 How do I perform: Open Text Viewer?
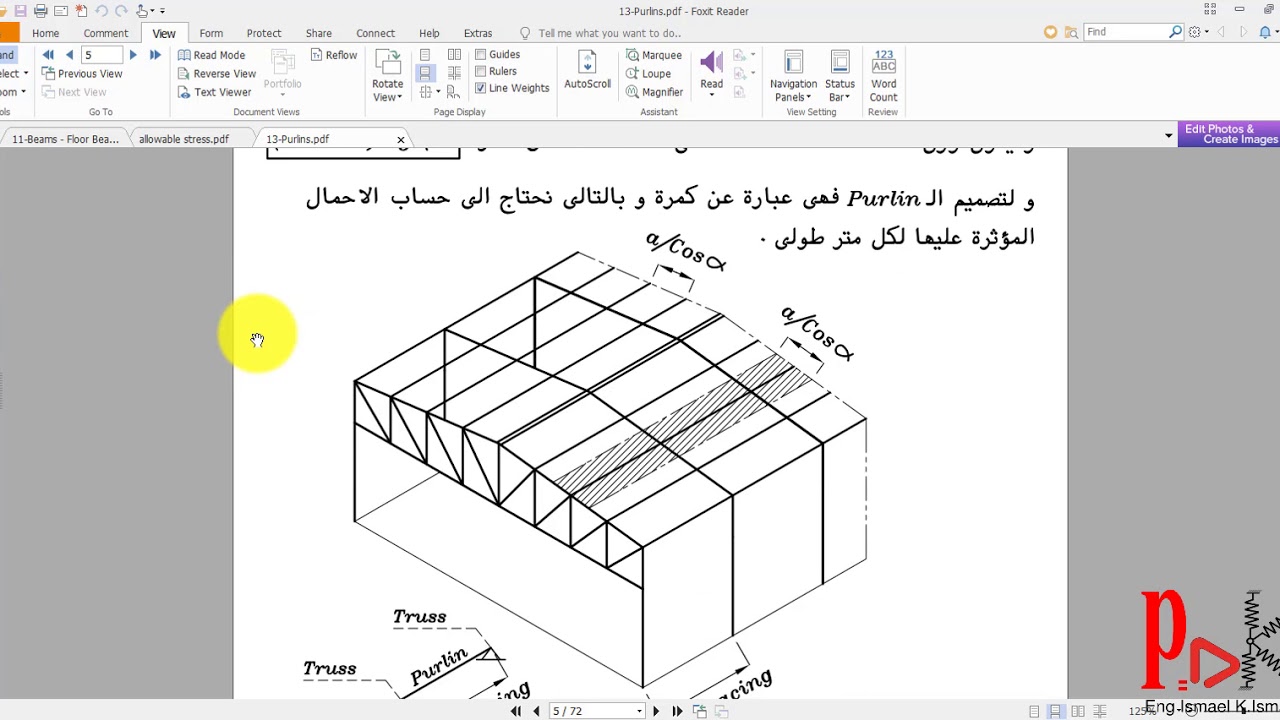214,92
